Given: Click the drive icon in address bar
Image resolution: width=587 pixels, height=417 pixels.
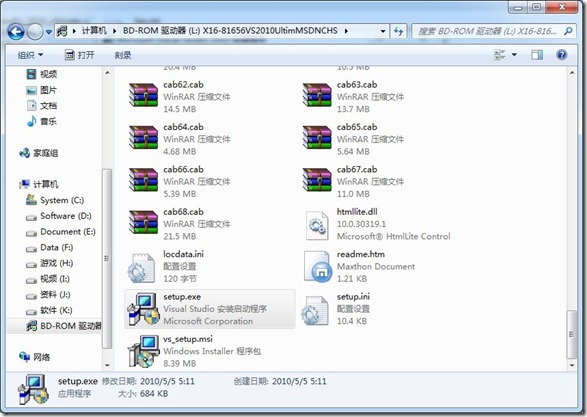Looking at the screenshot, I should coord(62,31).
